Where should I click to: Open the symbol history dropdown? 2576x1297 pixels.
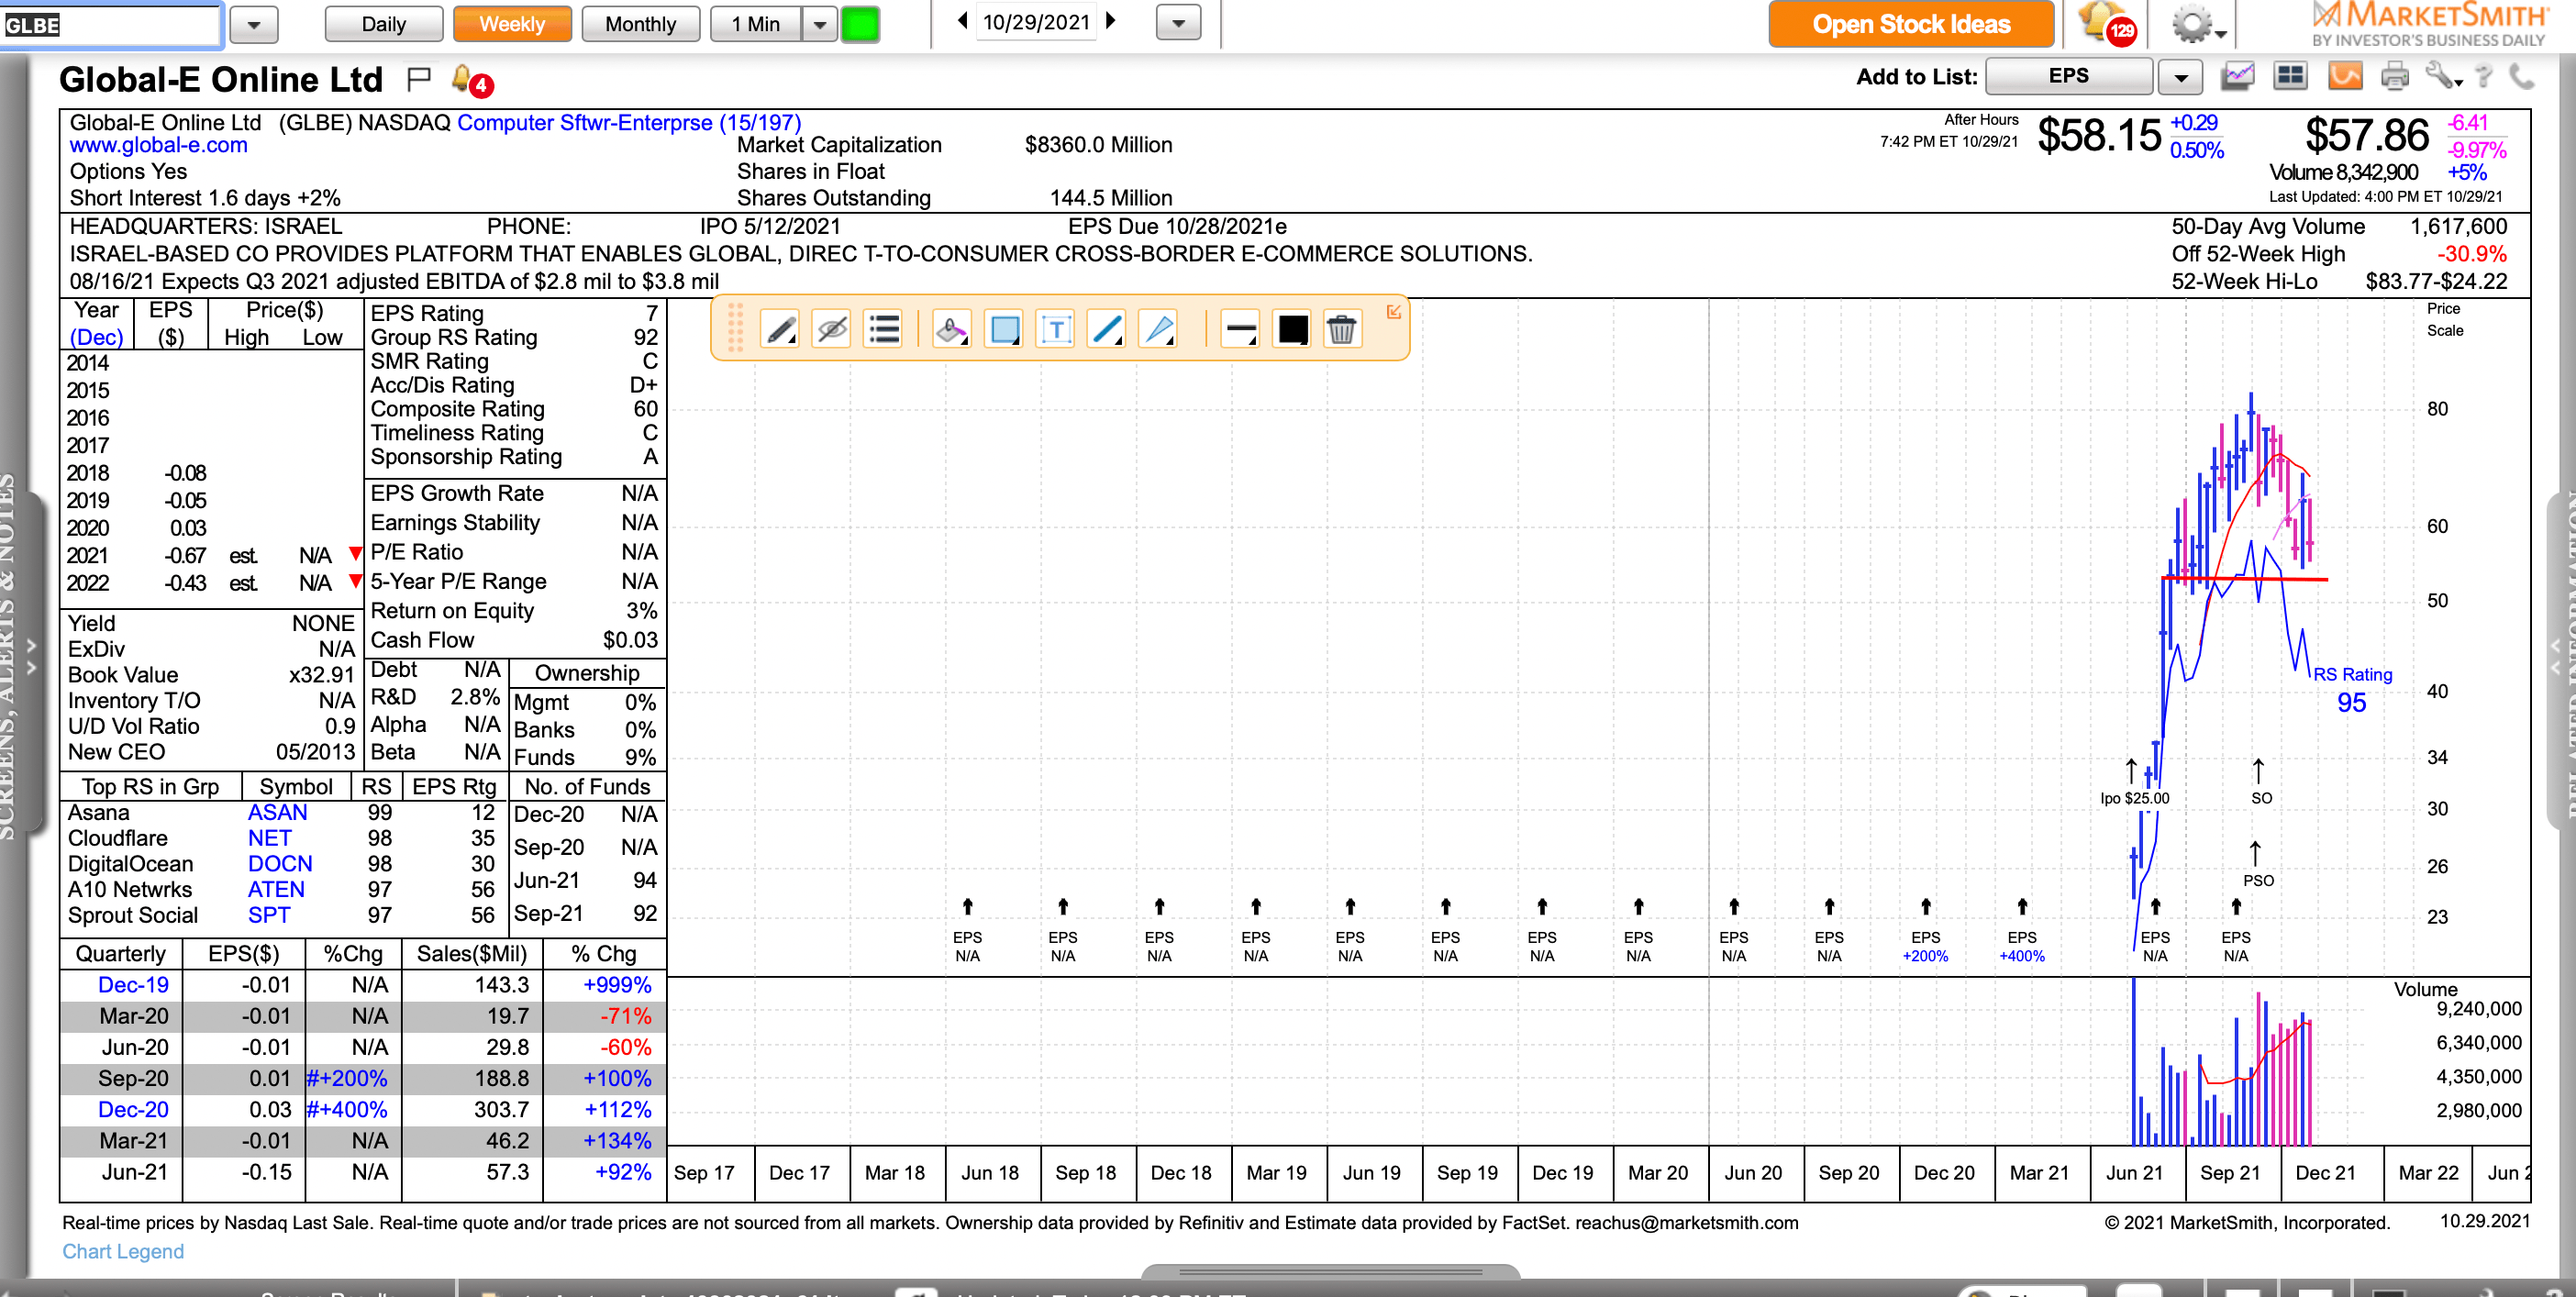(254, 24)
